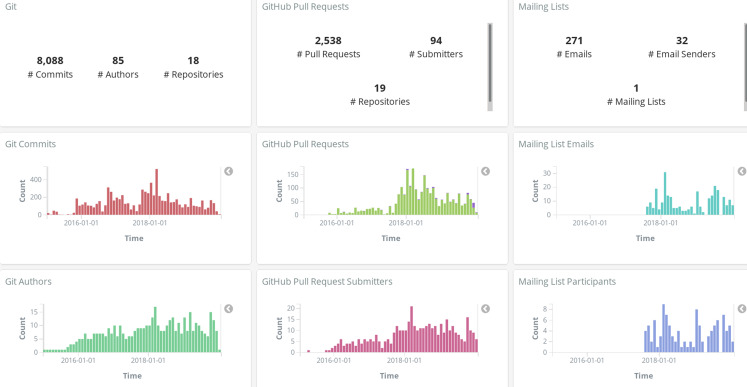This screenshot has width=747, height=387.
Task: Click the 85 authors value
Action: pos(118,61)
